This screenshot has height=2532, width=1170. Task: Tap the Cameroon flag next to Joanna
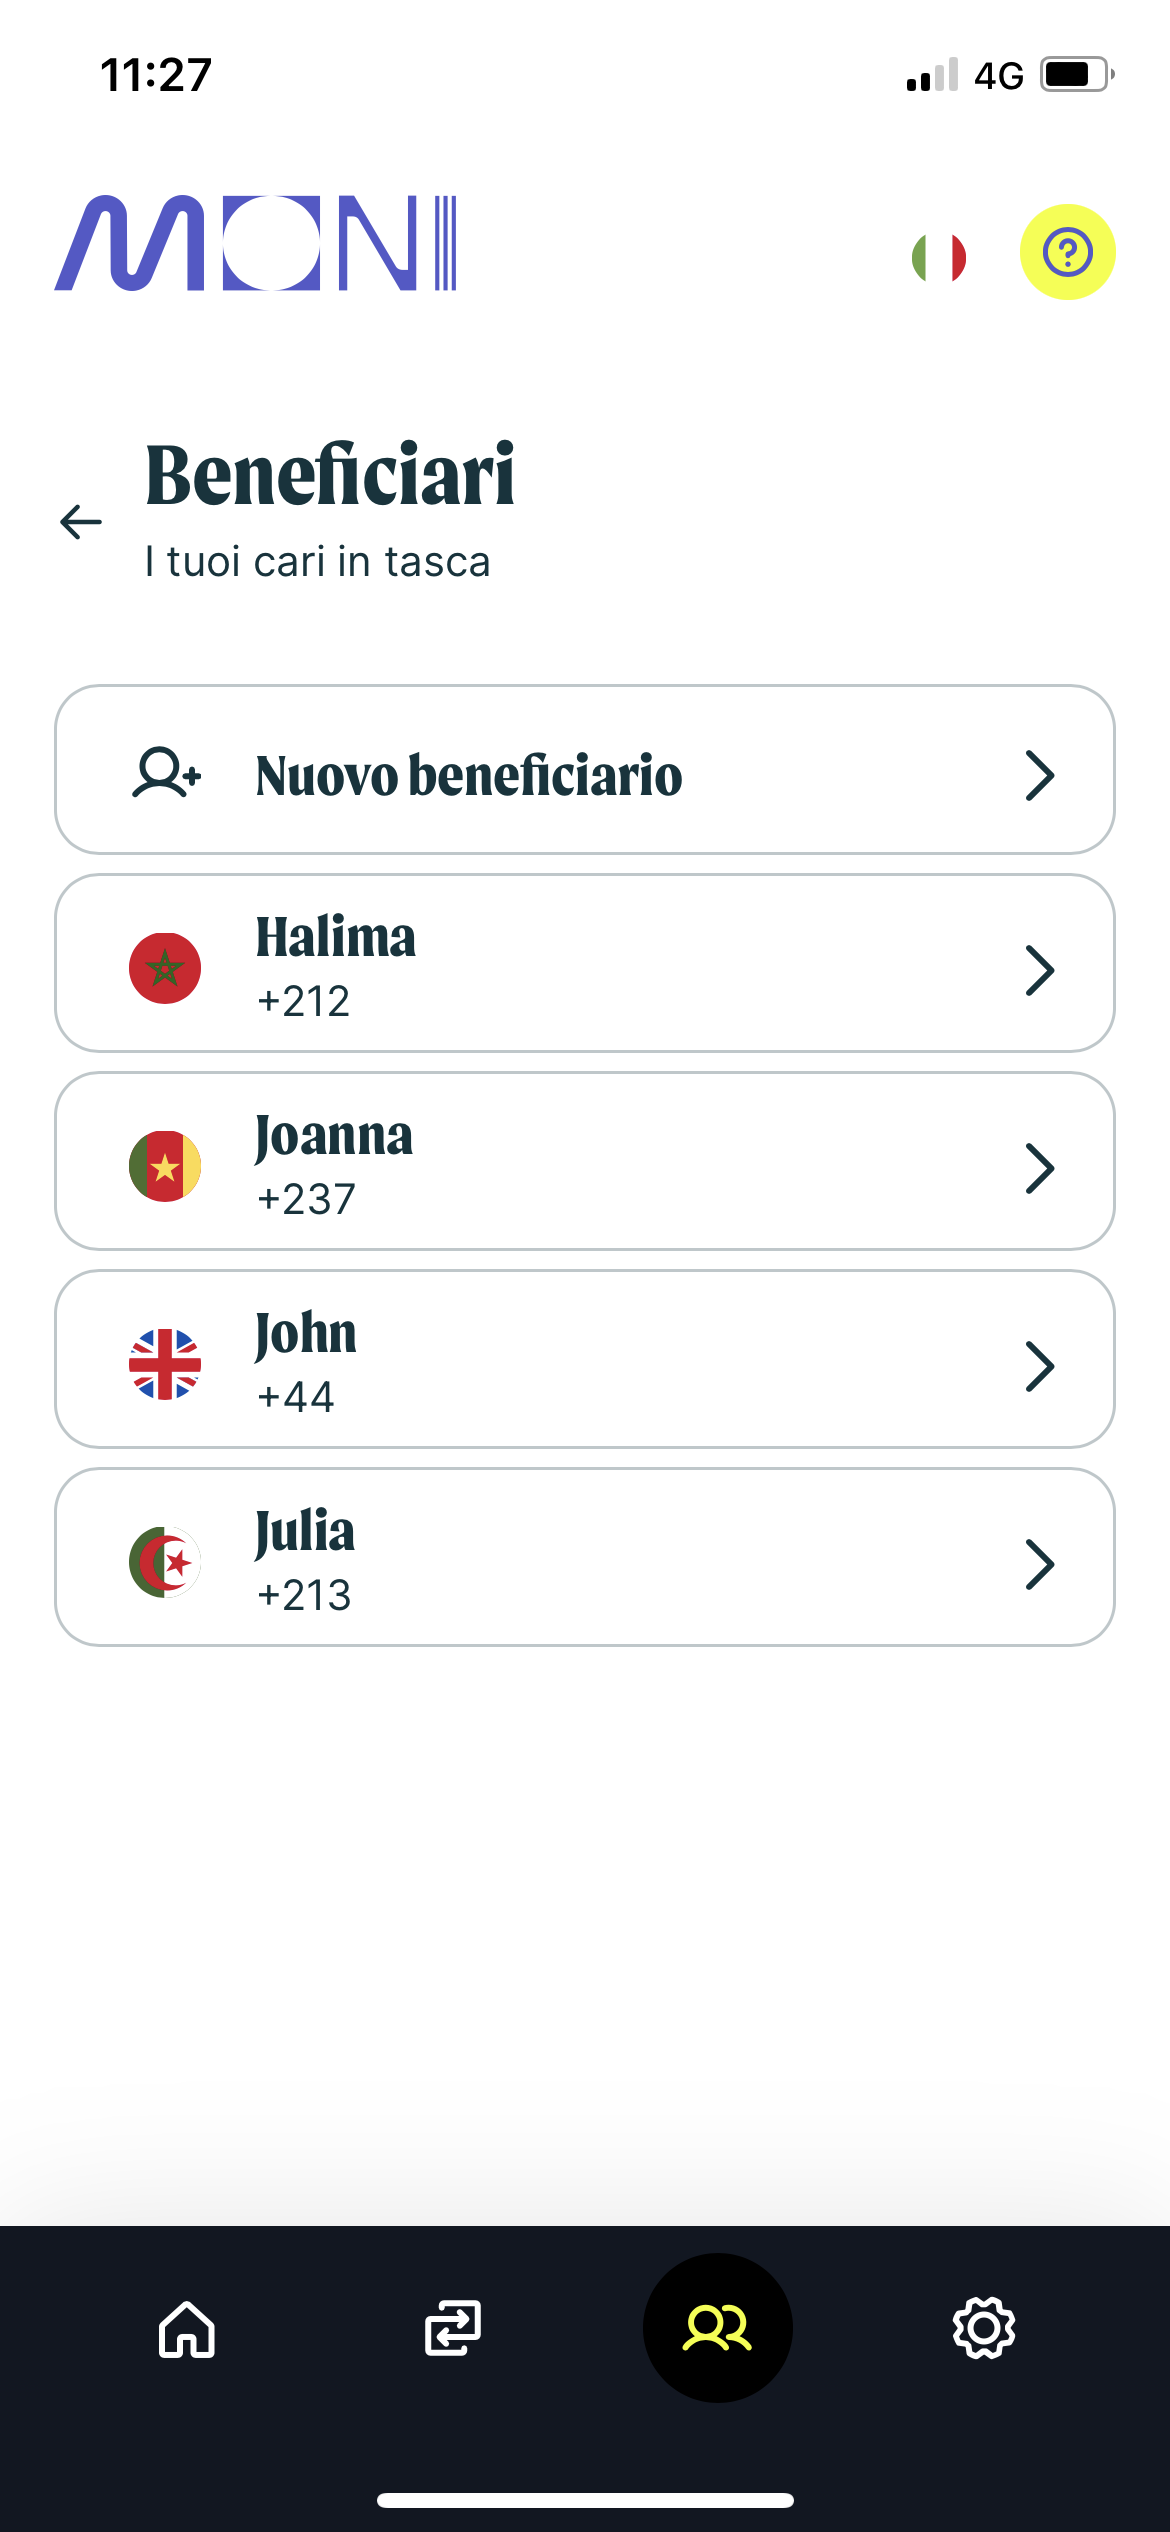pos(165,1166)
